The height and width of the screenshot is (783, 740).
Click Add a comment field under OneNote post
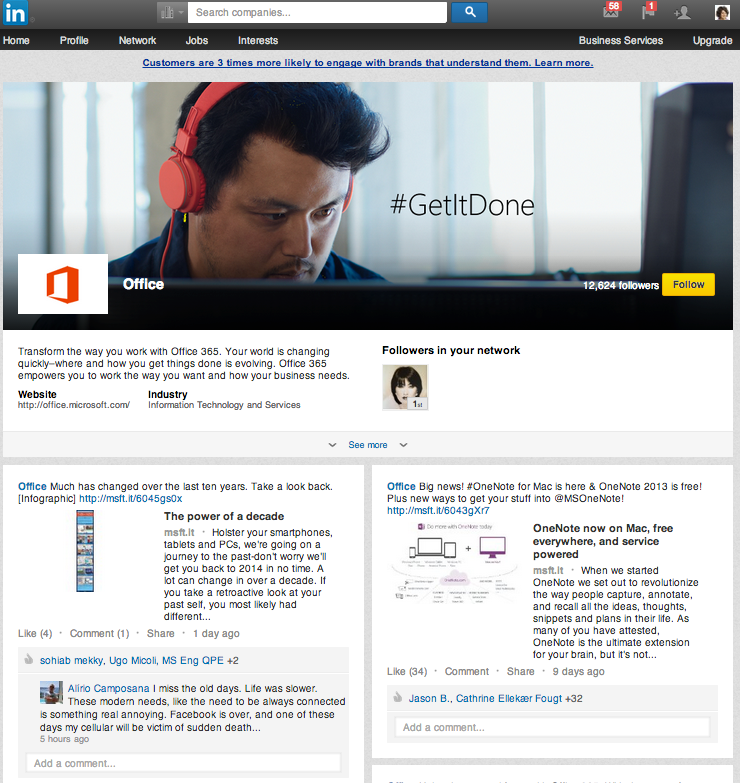552,728
